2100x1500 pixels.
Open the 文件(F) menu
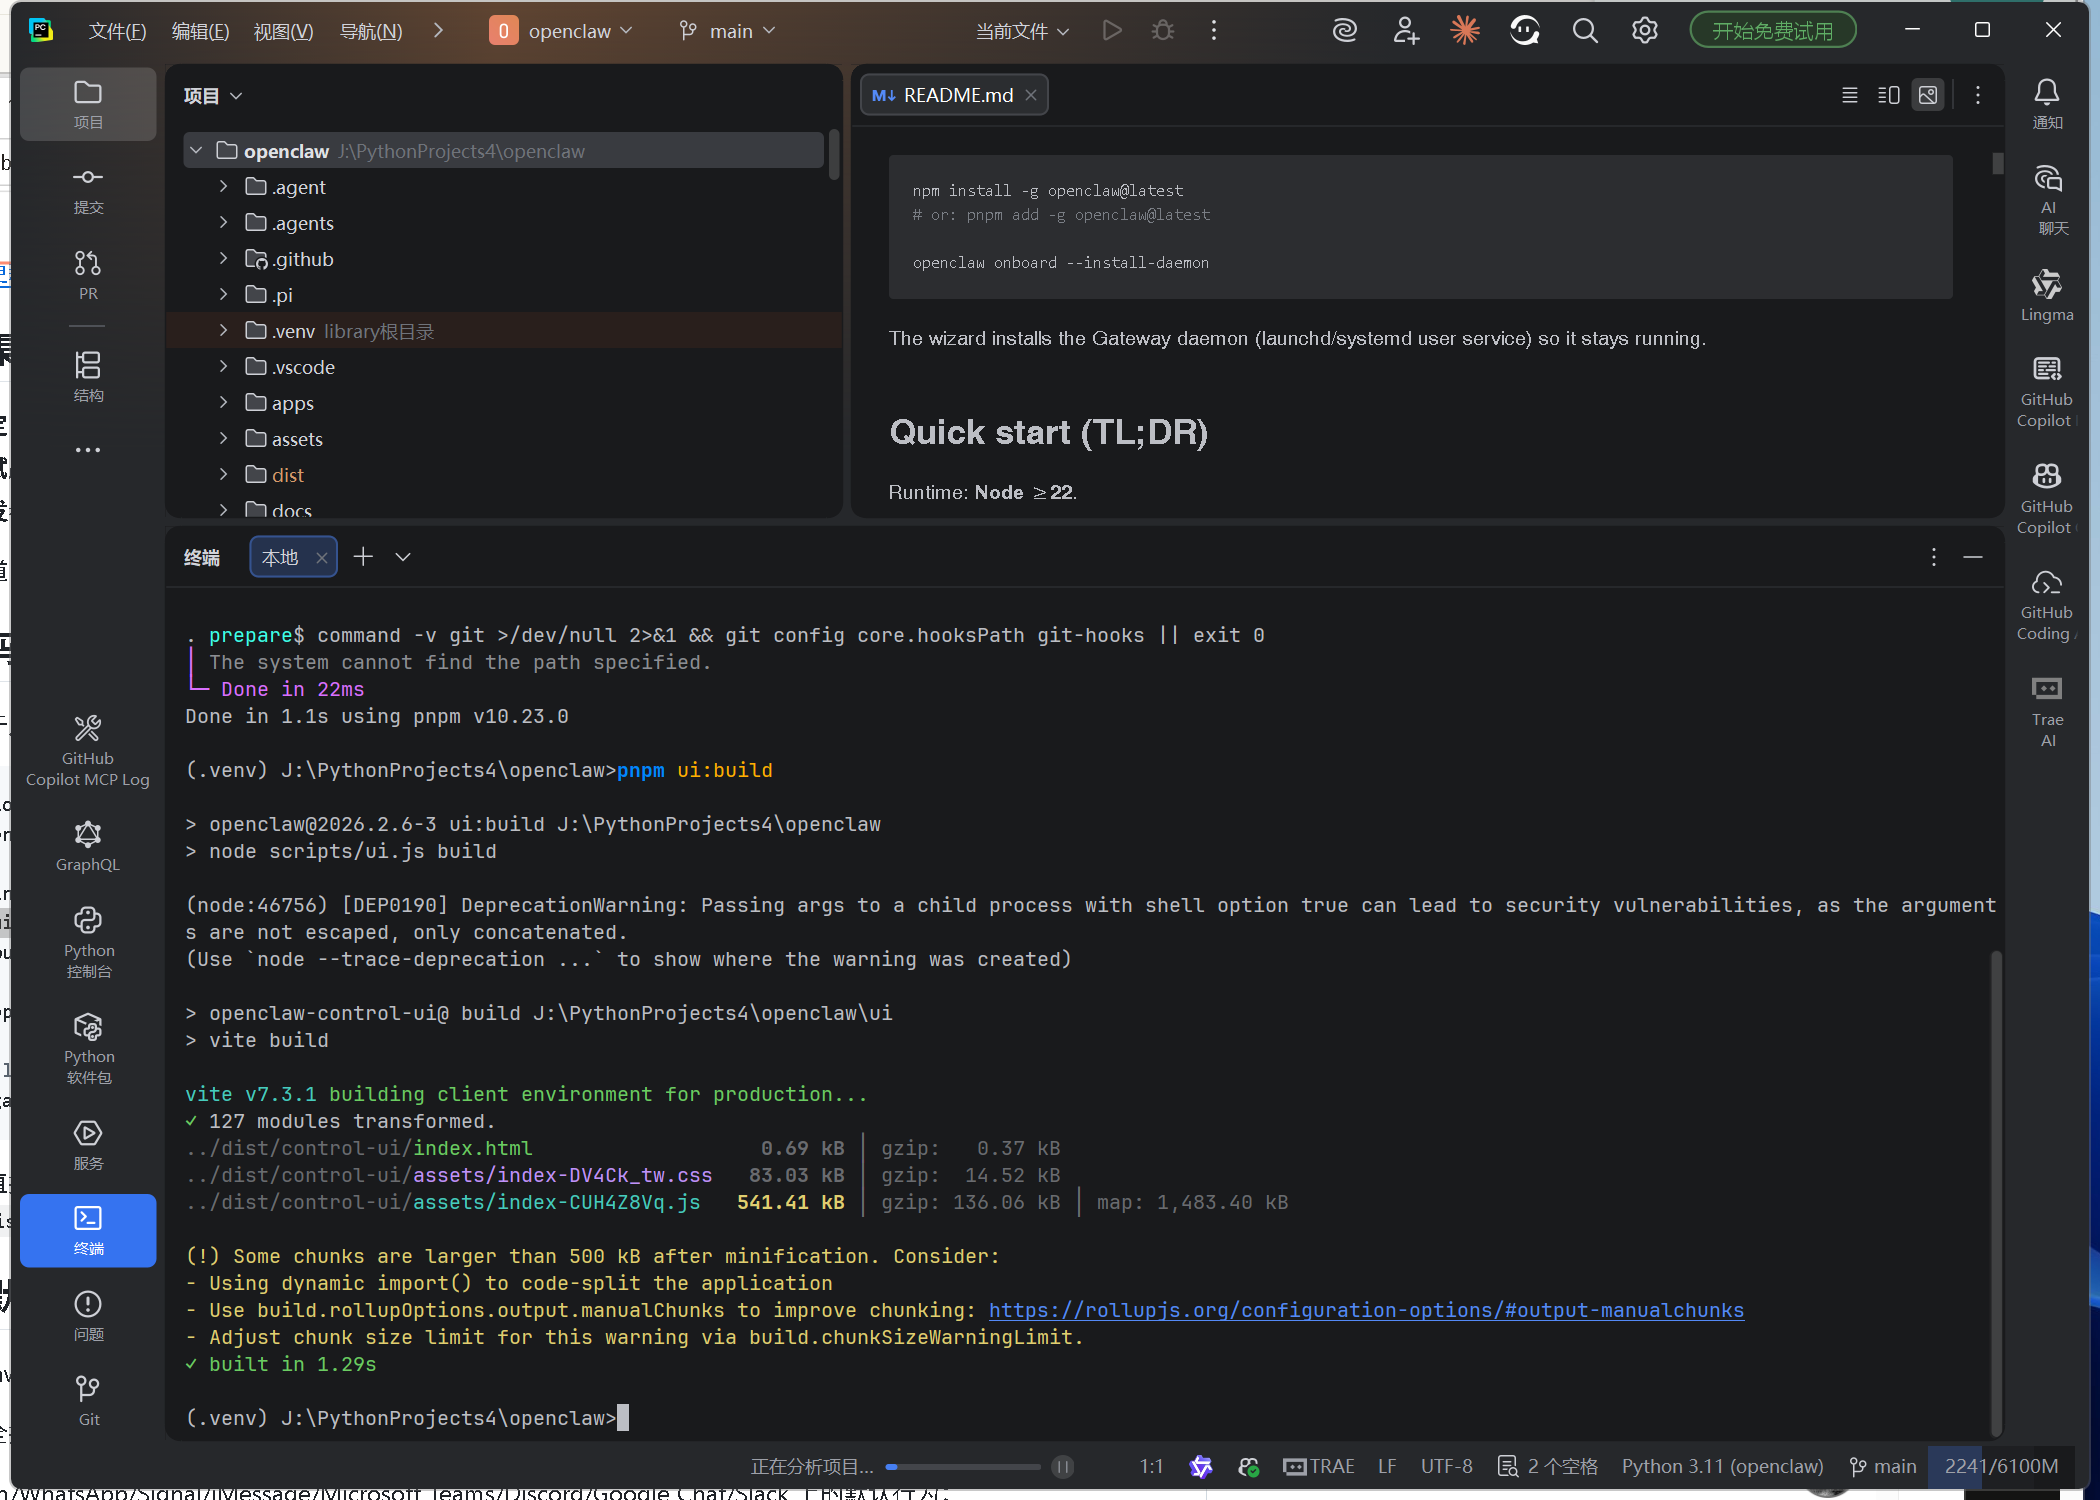[x=117, y=31]
